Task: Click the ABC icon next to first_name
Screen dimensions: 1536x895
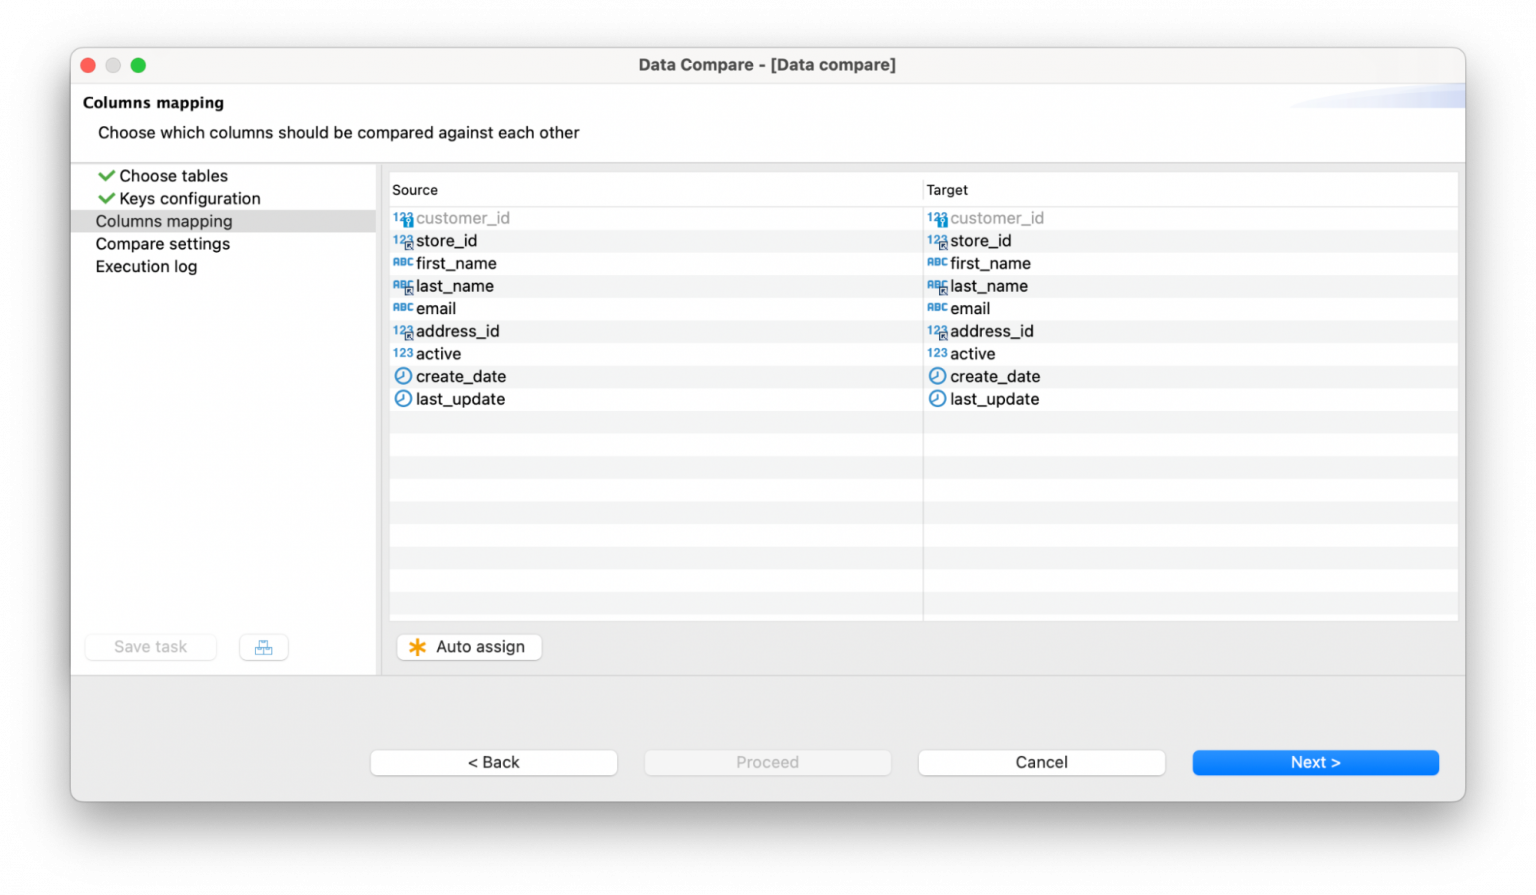Action: coord(402,262)
